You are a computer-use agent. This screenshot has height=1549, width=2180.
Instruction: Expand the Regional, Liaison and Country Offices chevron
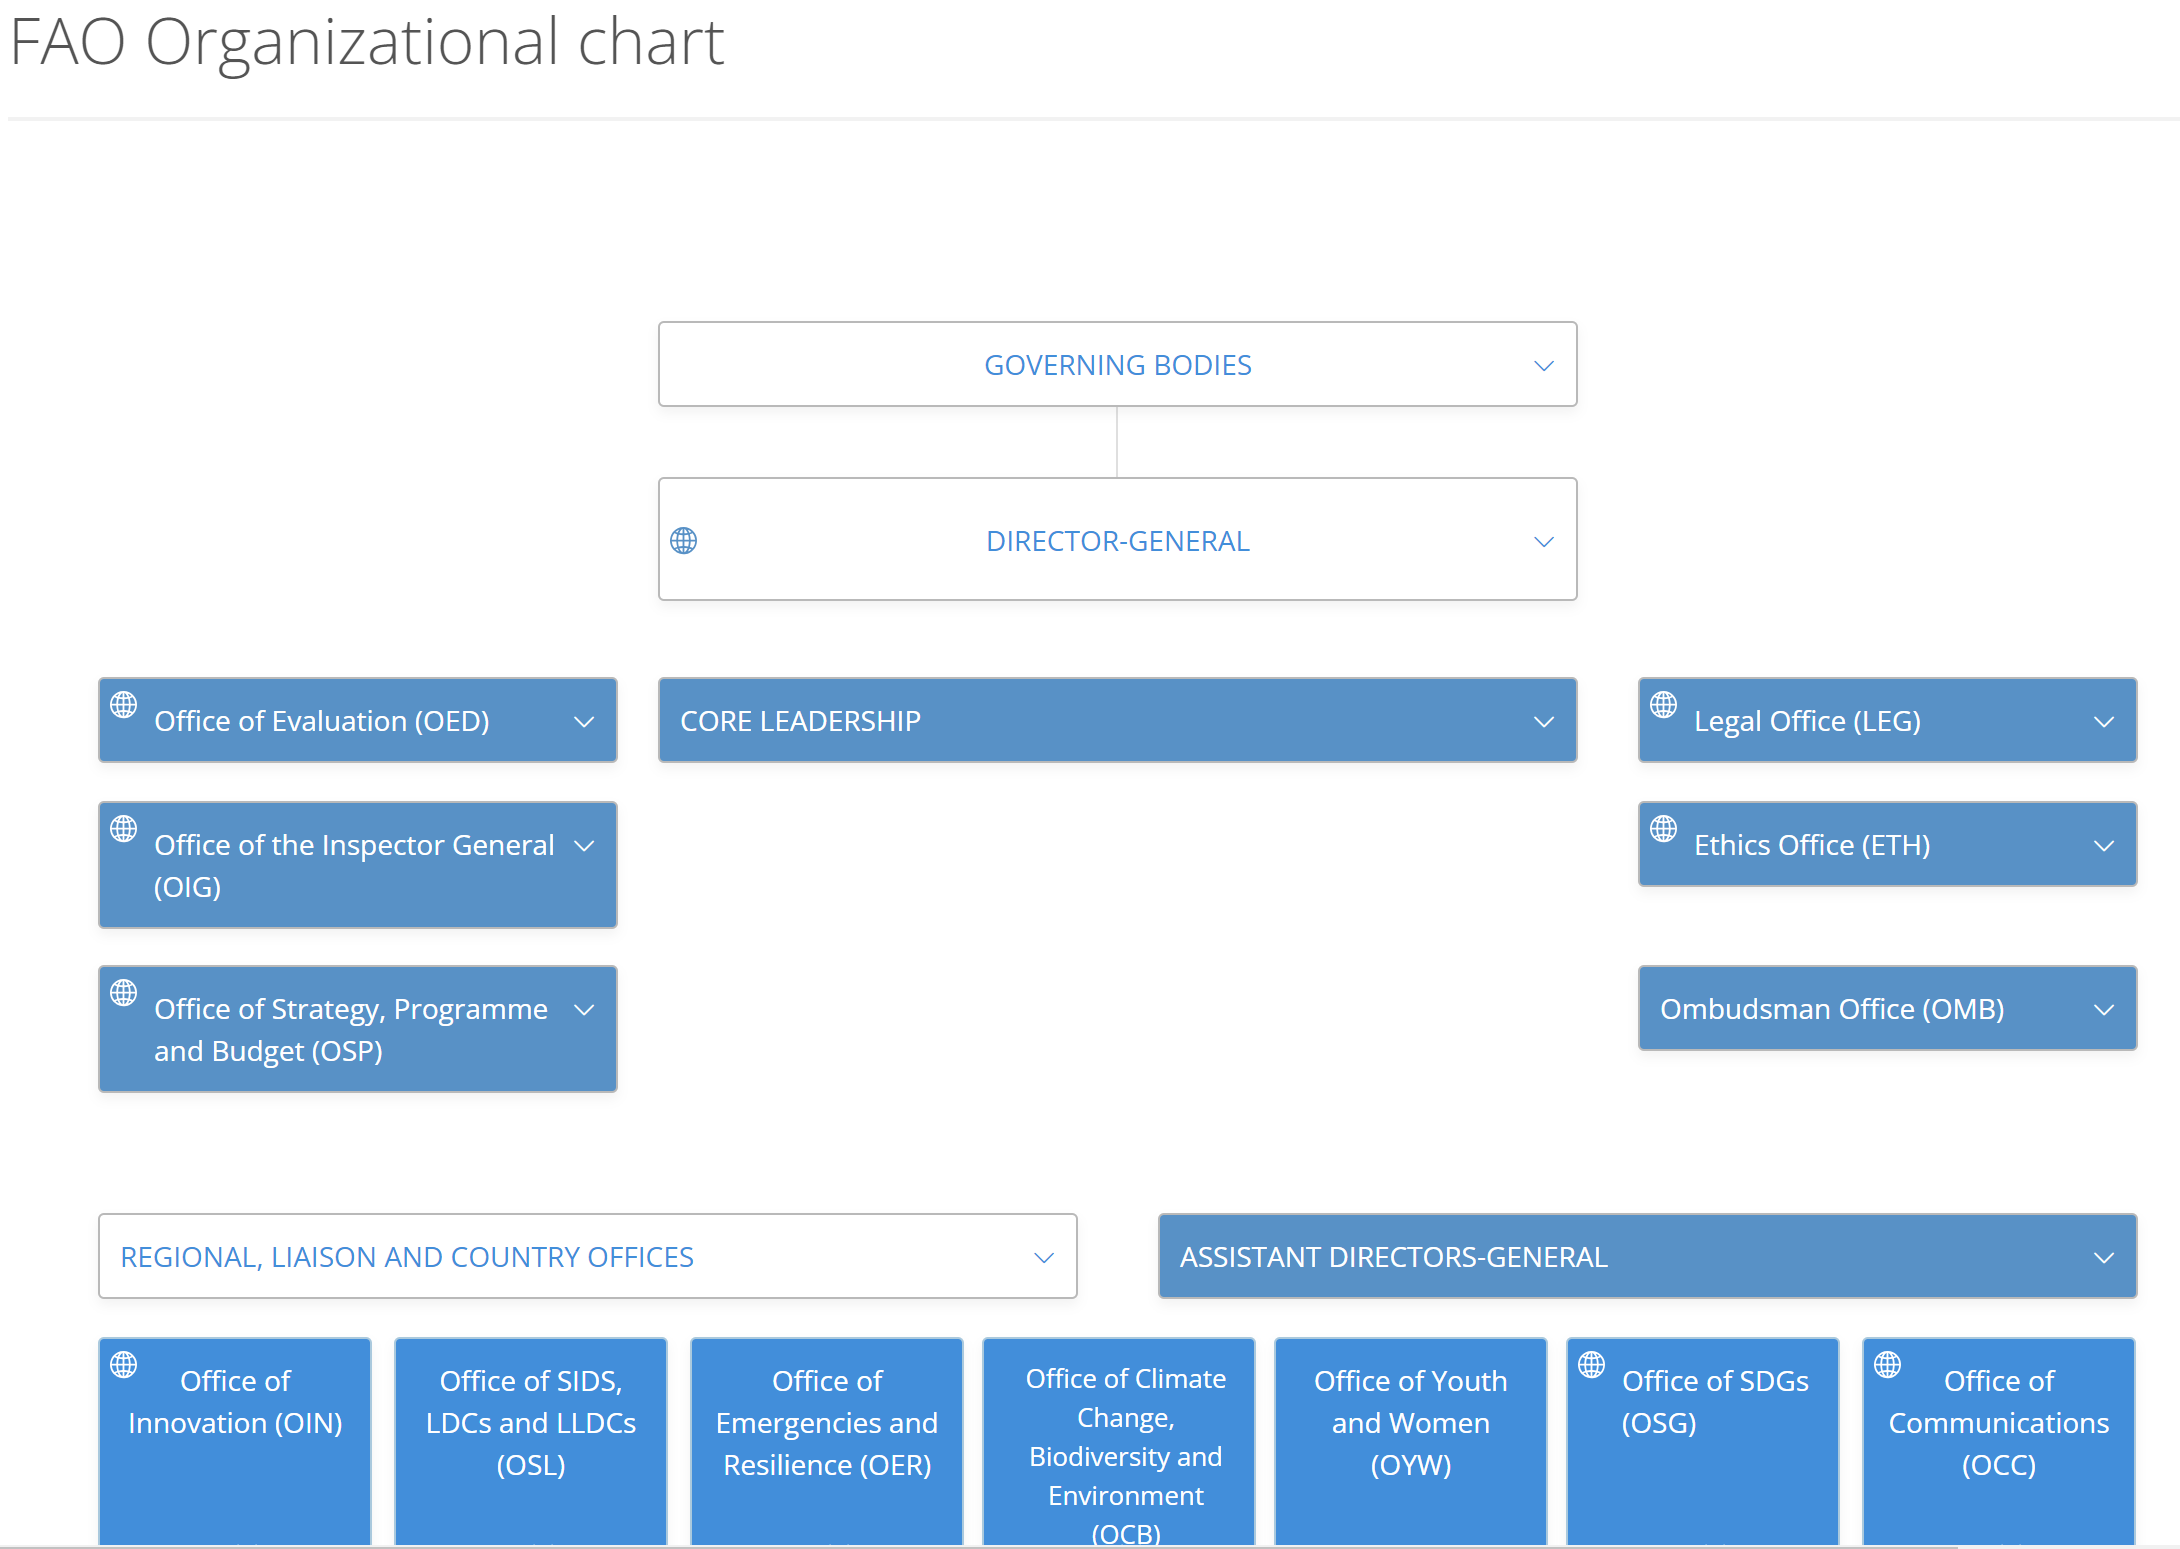[1044, 1258]
